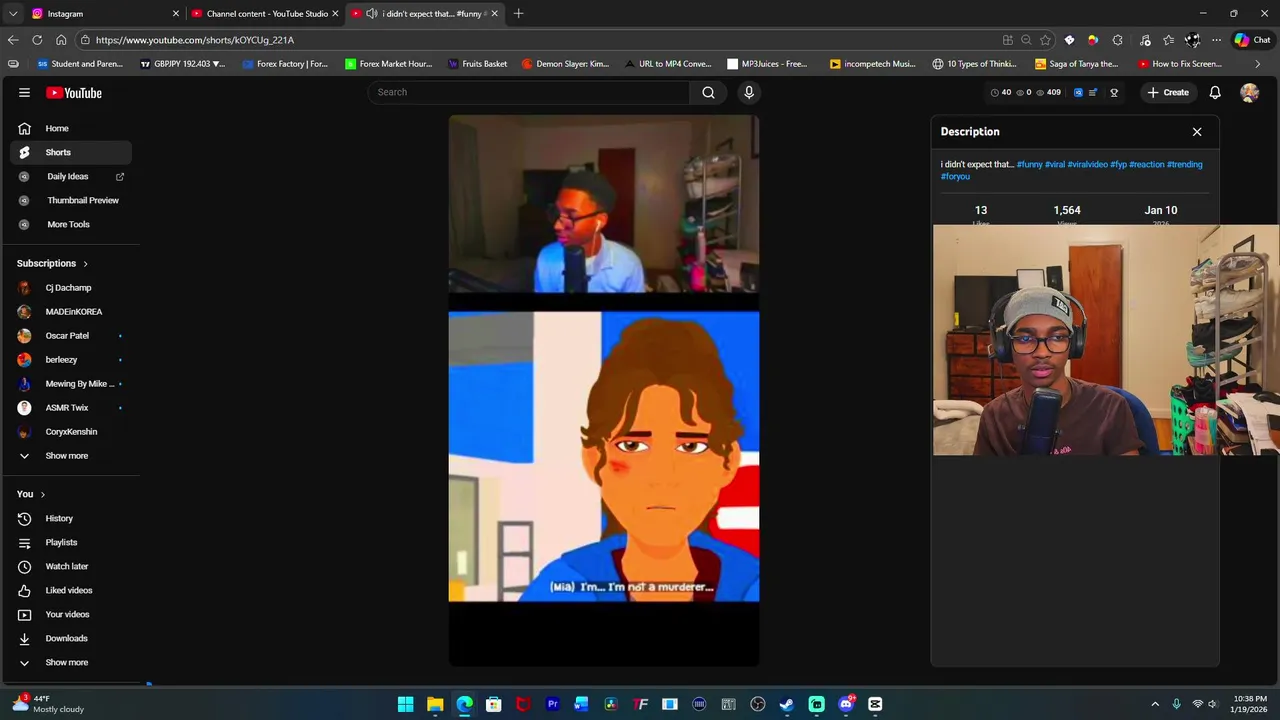
Task: Show hidden system tray icons
Action: click(x=1155, y=704)
